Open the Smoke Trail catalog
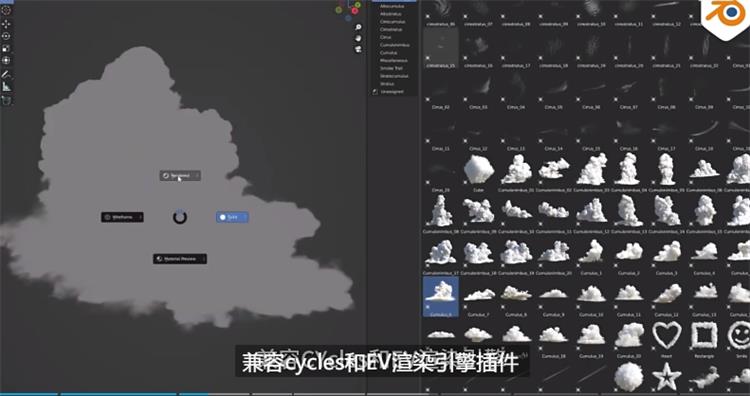The height and width of the screenshot is (396, 750). point(391,68)
